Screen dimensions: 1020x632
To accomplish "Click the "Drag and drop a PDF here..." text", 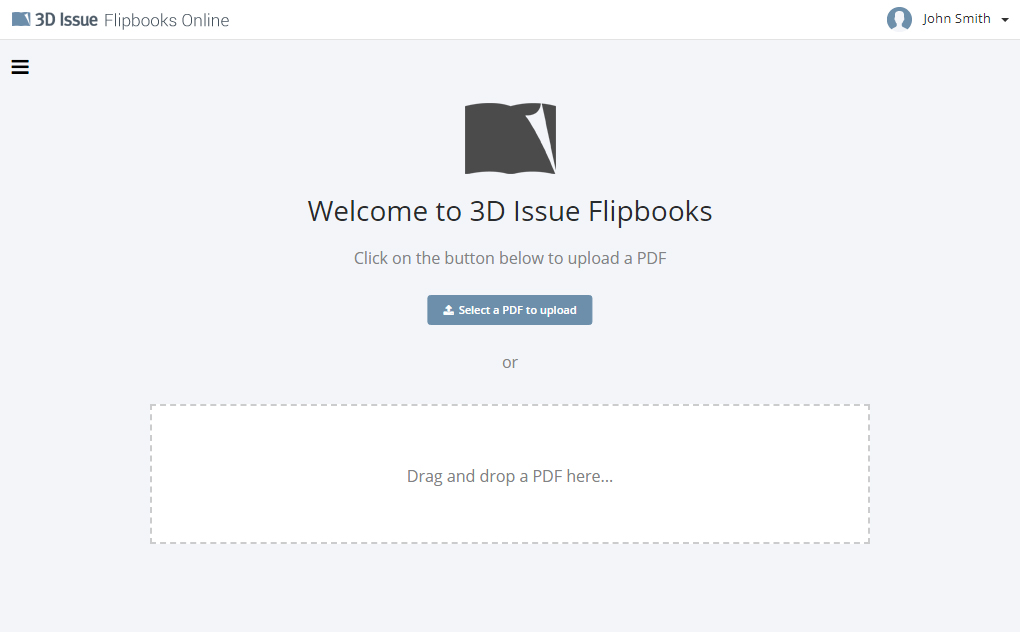I will coord(510,476).
